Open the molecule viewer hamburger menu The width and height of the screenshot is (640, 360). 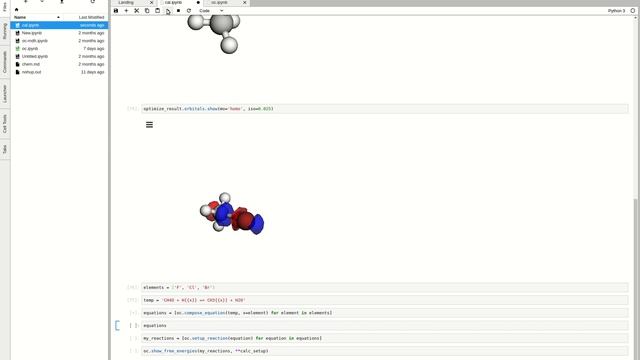(x=149, y=125)
